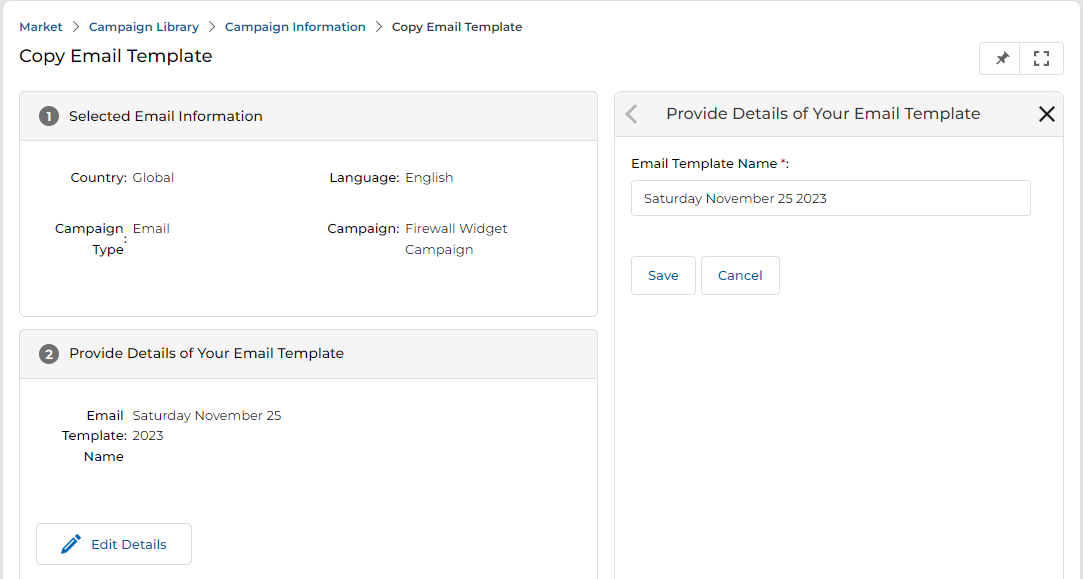The width and height of the screenshot is (1083, 579).
Task: Navigate to Campaign Library breadcrumb
Action: coord(144,27)
